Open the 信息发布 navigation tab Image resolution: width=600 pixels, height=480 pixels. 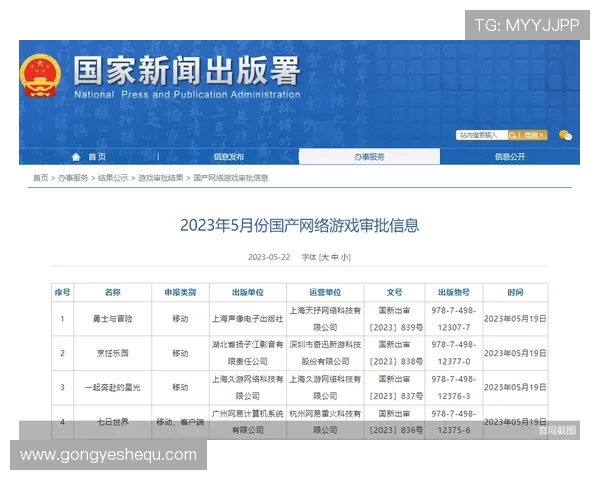[x=228, y=157]
